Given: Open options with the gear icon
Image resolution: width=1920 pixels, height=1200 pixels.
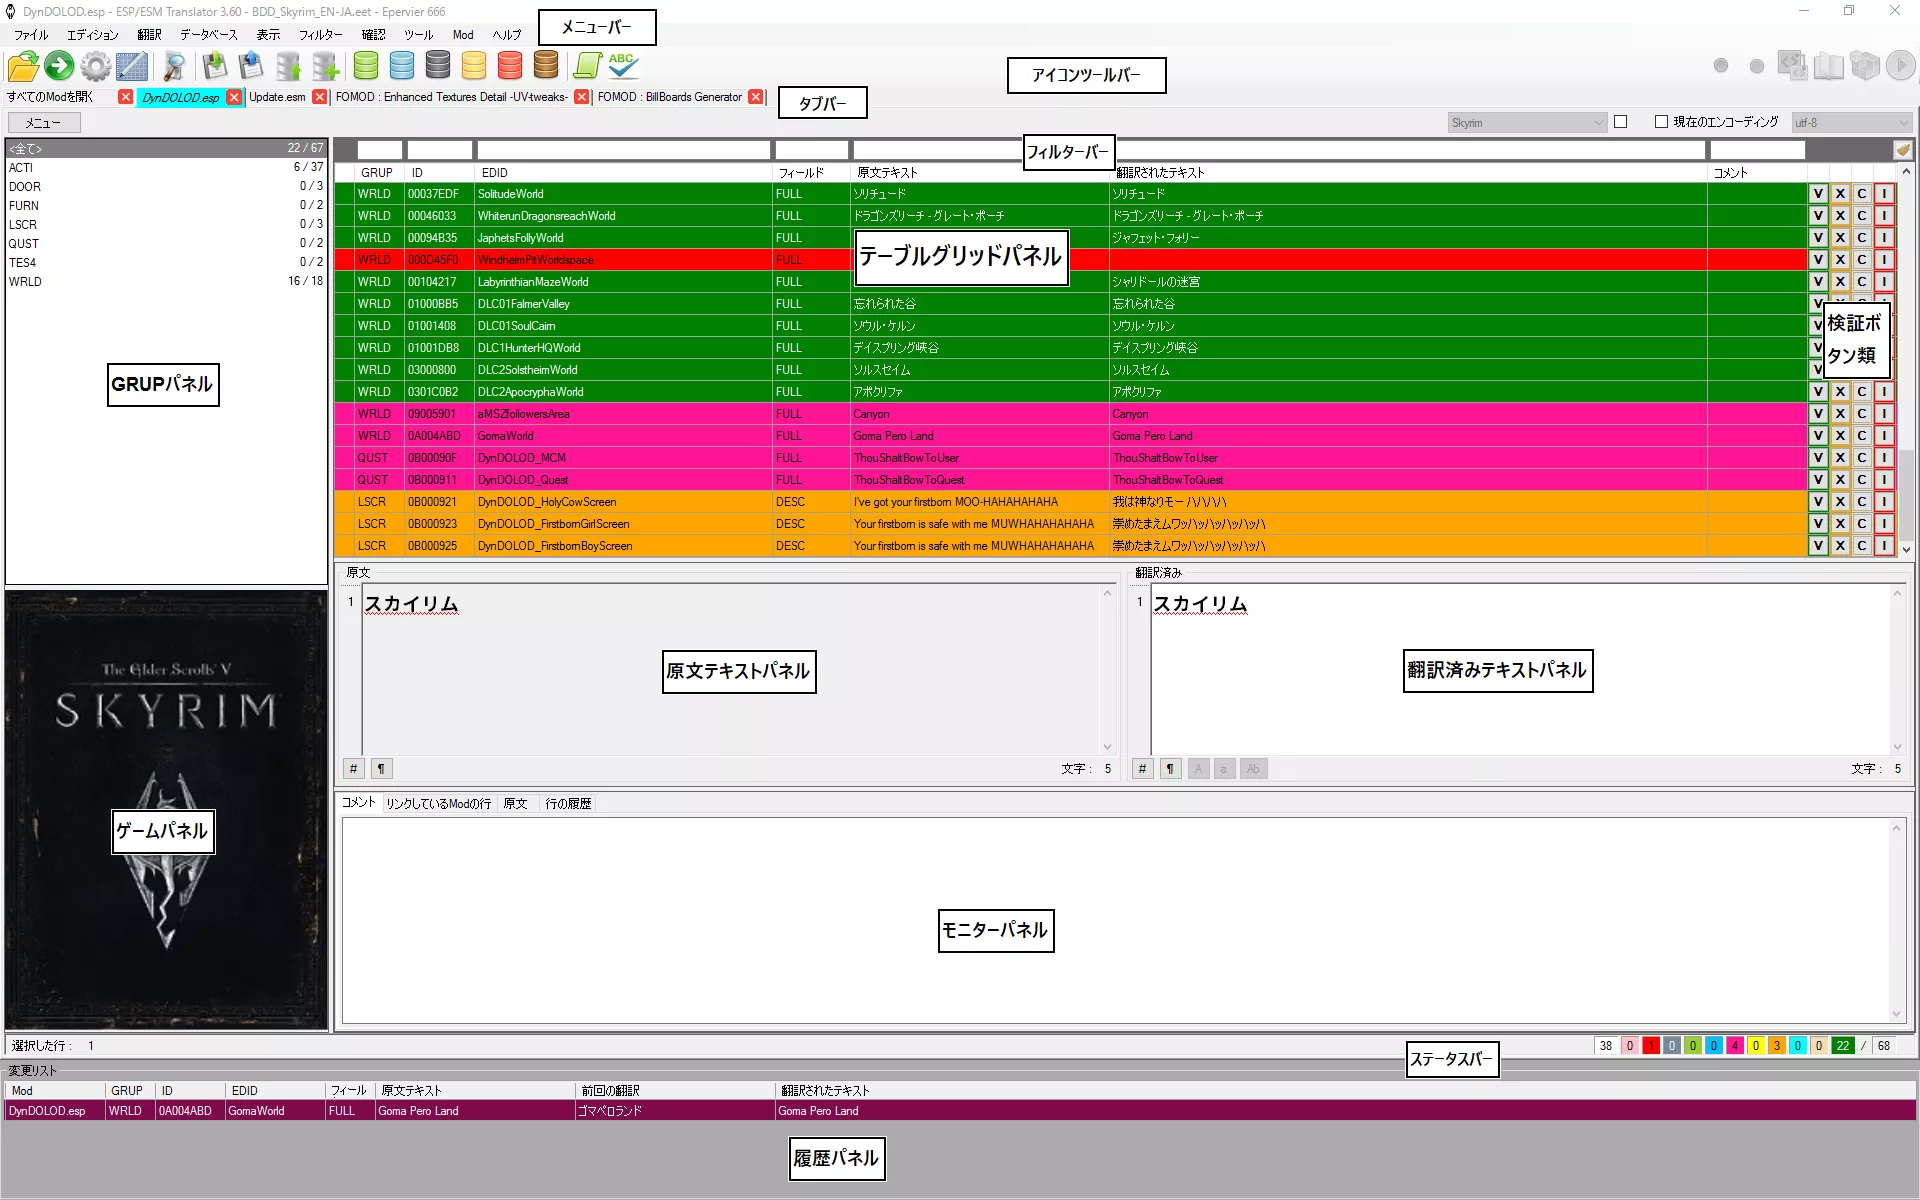Looking at the screenshot, I should point(95,66).
